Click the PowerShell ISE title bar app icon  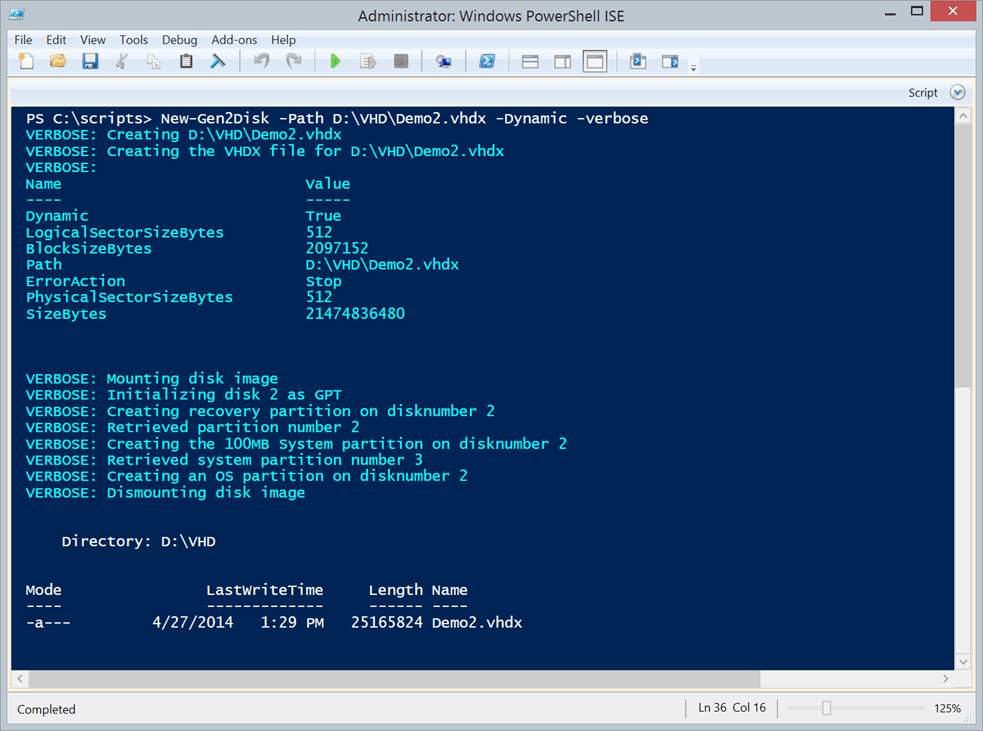coord(17,14)
